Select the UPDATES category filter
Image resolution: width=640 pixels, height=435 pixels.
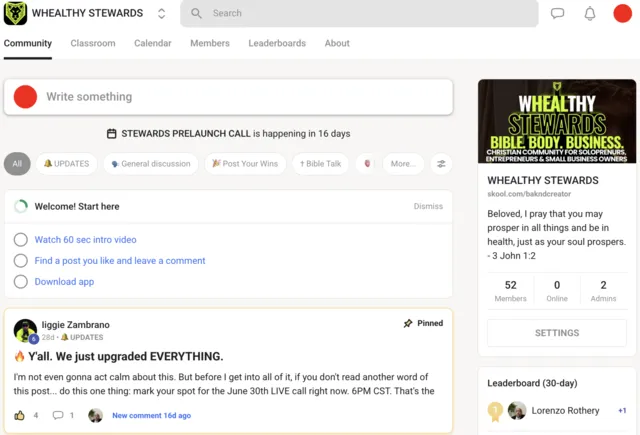[x=67, y=164]
